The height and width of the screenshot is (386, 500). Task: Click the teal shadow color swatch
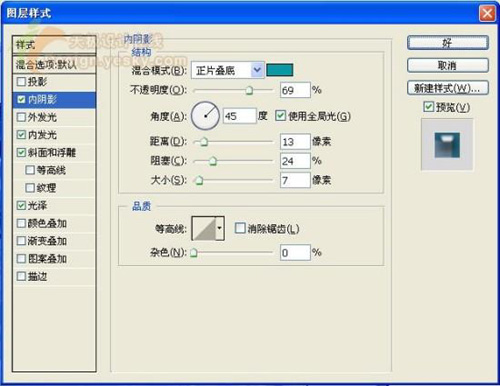click(x=280, y=70)
